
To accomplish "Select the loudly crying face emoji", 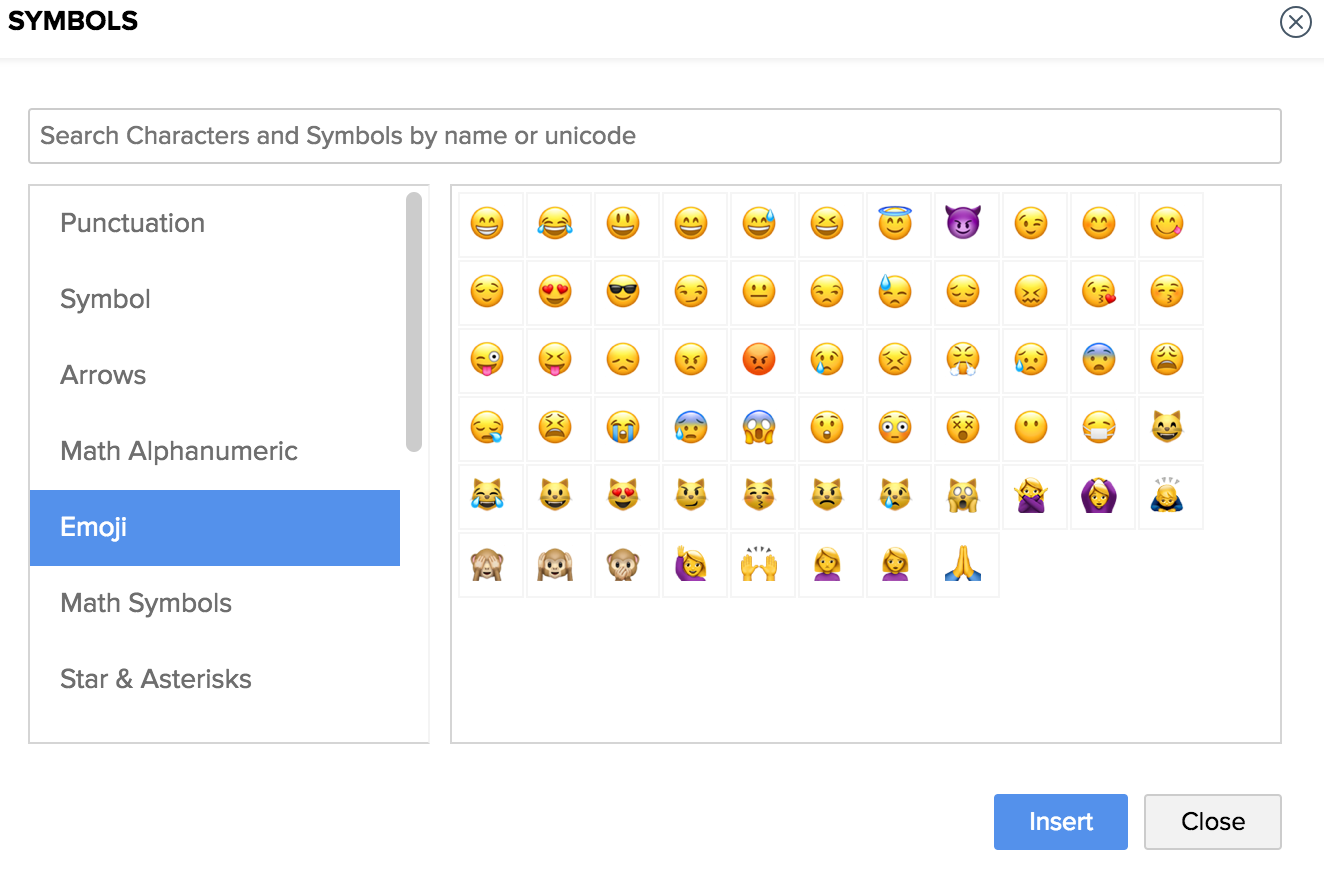I will [x=623, y=428].
